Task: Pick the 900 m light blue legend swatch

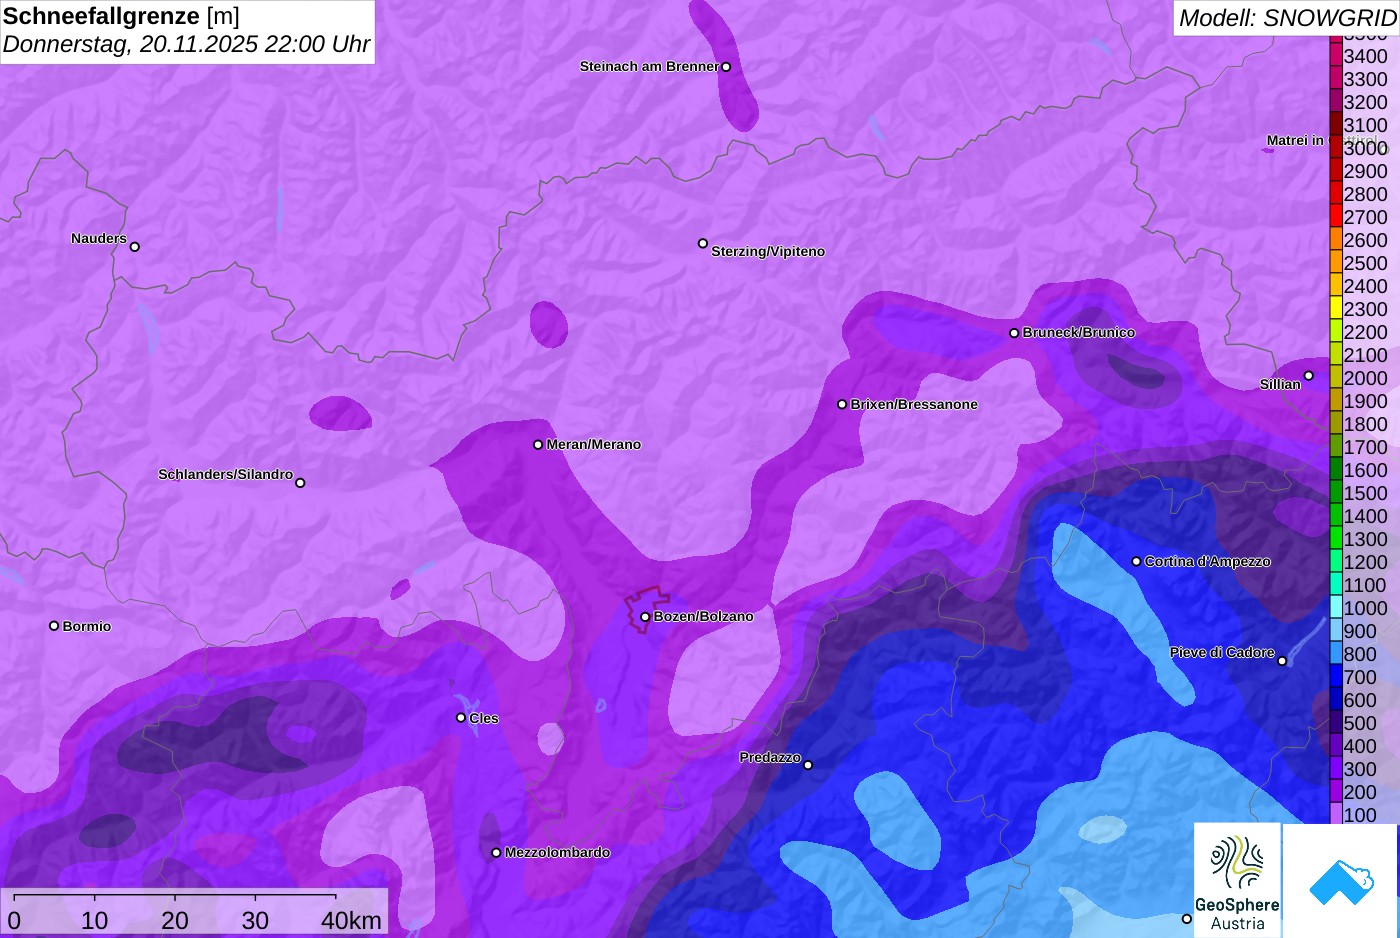Action: (1336, 631)
